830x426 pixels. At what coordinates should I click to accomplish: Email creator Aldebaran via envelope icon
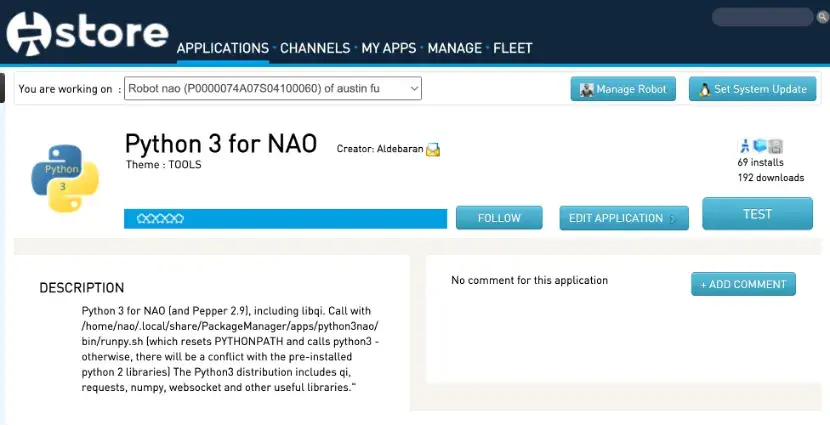coord(433,150)
